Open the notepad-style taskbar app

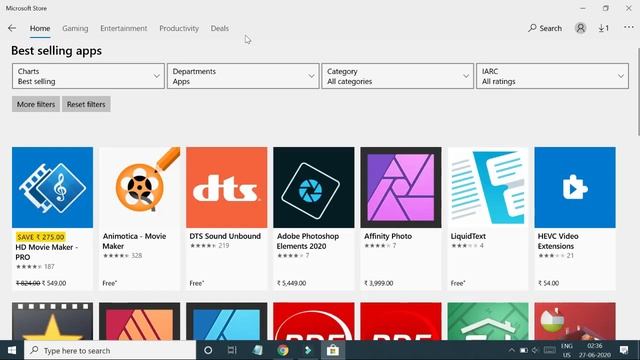pyautogui.click(x=258, y=350)
